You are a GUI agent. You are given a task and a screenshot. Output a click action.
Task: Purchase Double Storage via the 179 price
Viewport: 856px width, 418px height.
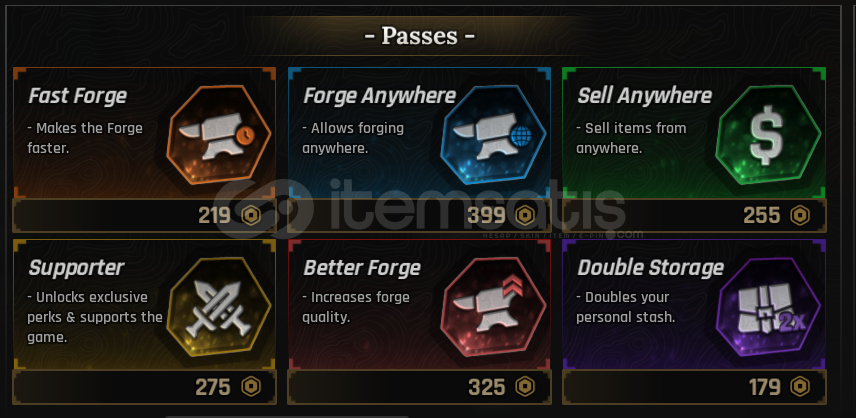tap(766, 386)
